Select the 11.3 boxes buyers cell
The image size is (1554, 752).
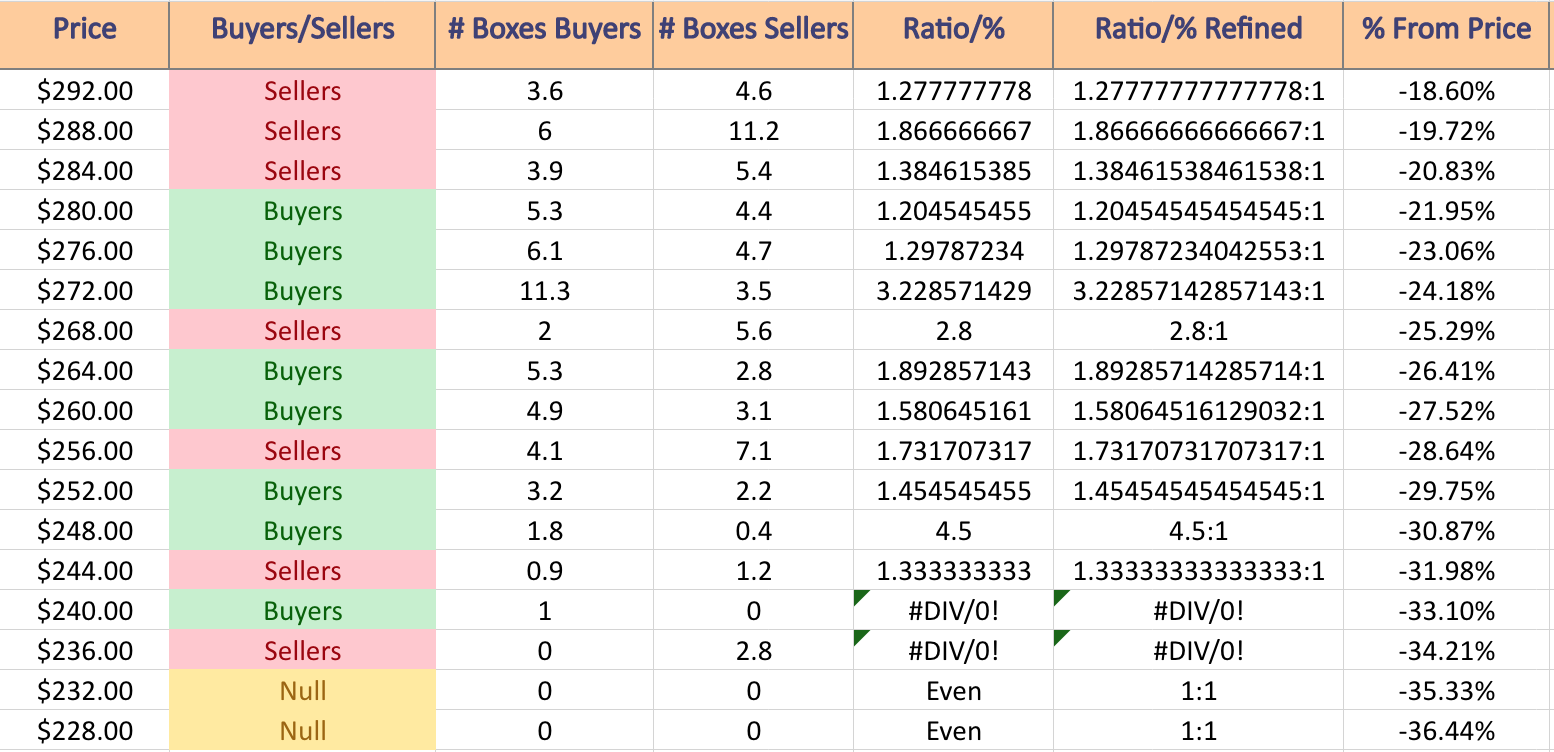(544, 291)
